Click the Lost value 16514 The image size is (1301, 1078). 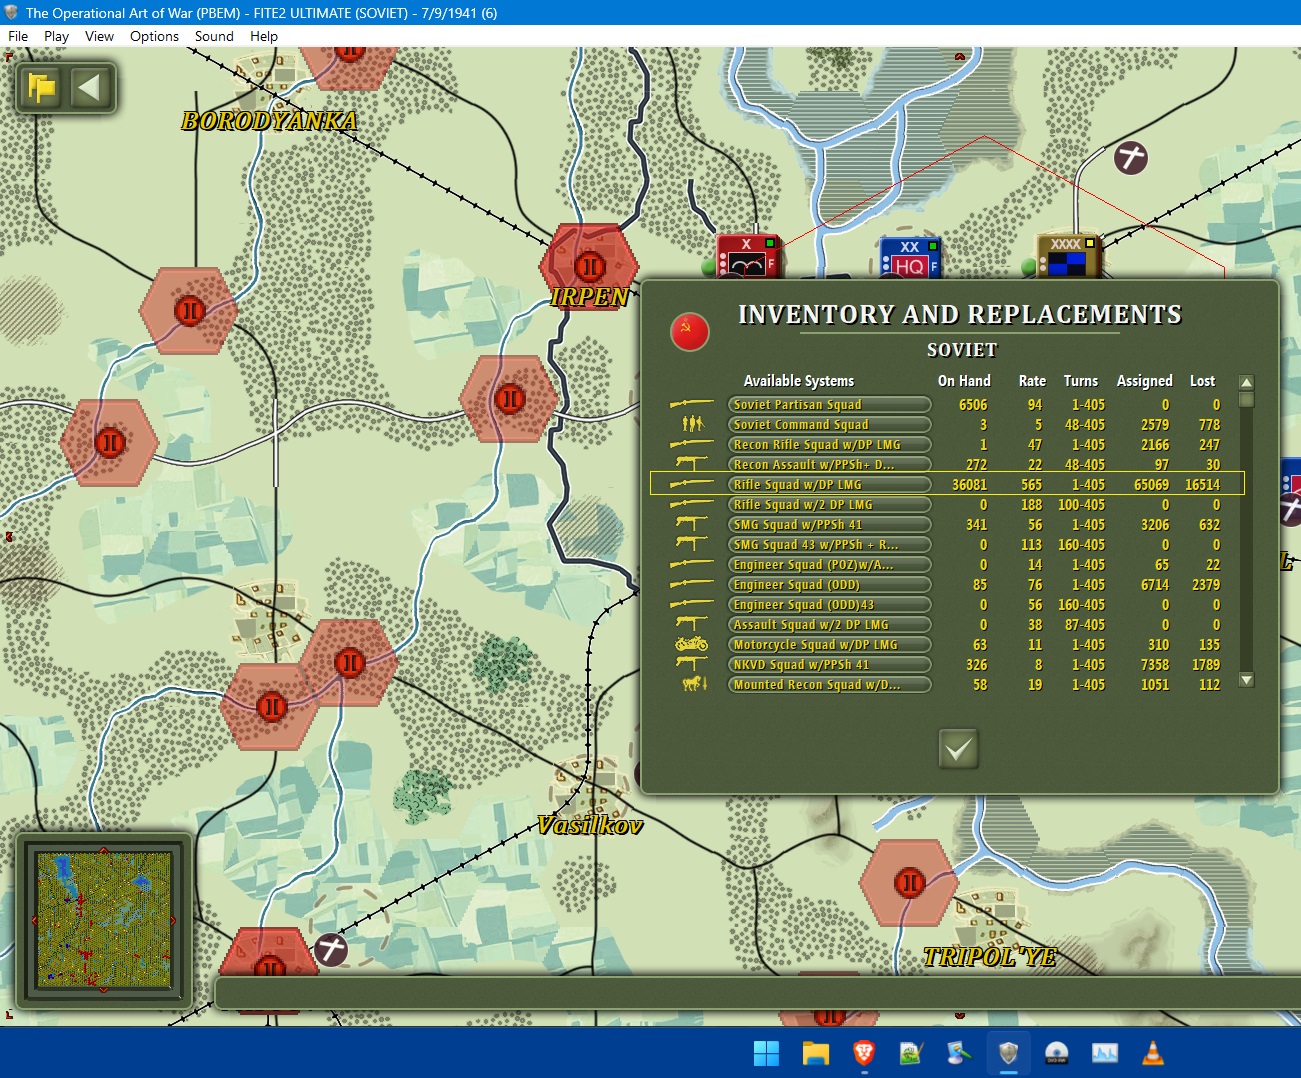(1202, 485)
